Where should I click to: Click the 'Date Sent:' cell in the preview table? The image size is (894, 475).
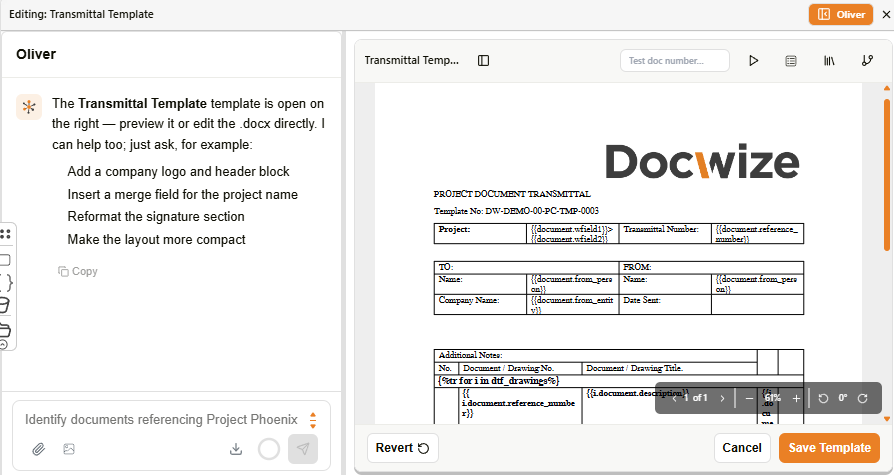[665, 305]
